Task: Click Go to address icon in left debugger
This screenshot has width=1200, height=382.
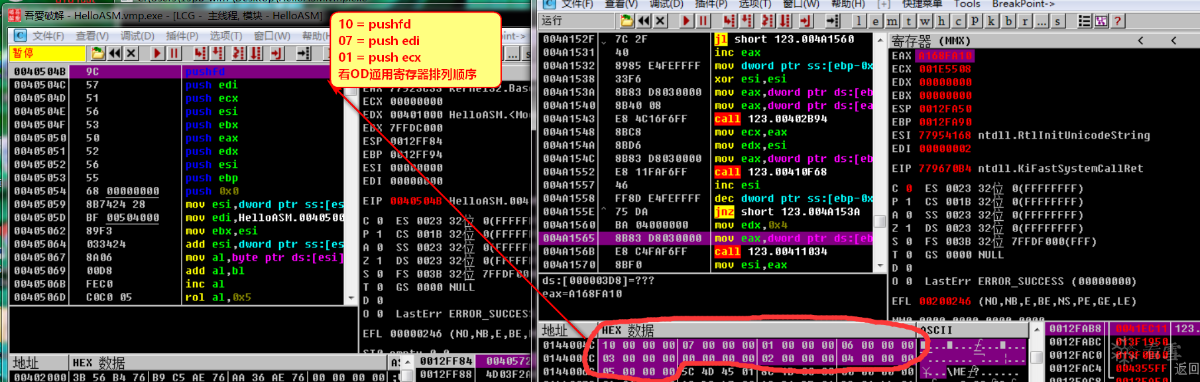Action: (304, 53)
